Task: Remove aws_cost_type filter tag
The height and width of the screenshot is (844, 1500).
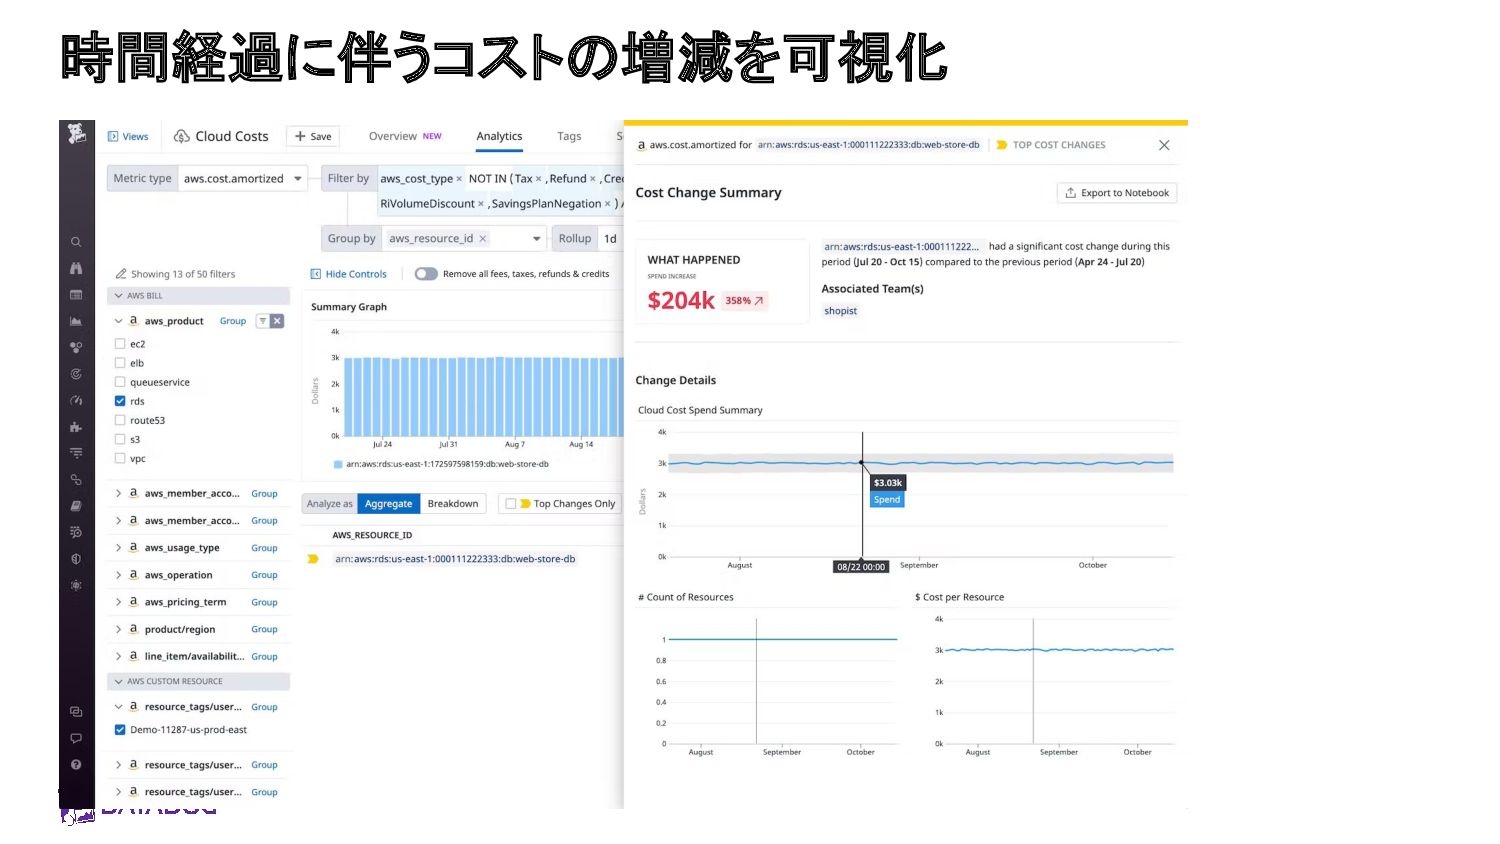Action: pyautogui.click(x=459, y=179)
